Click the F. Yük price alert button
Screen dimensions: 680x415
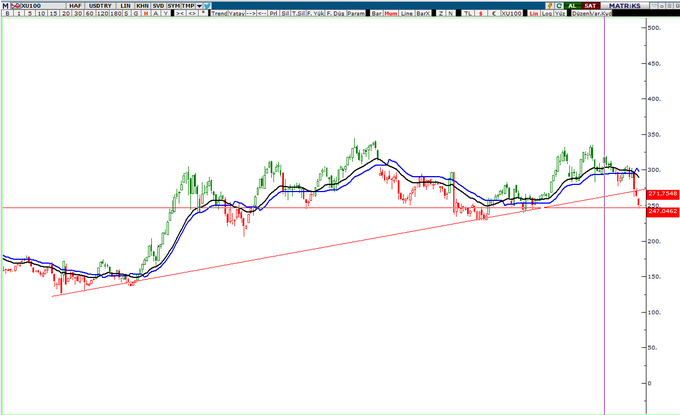click(x=316, y=13)
